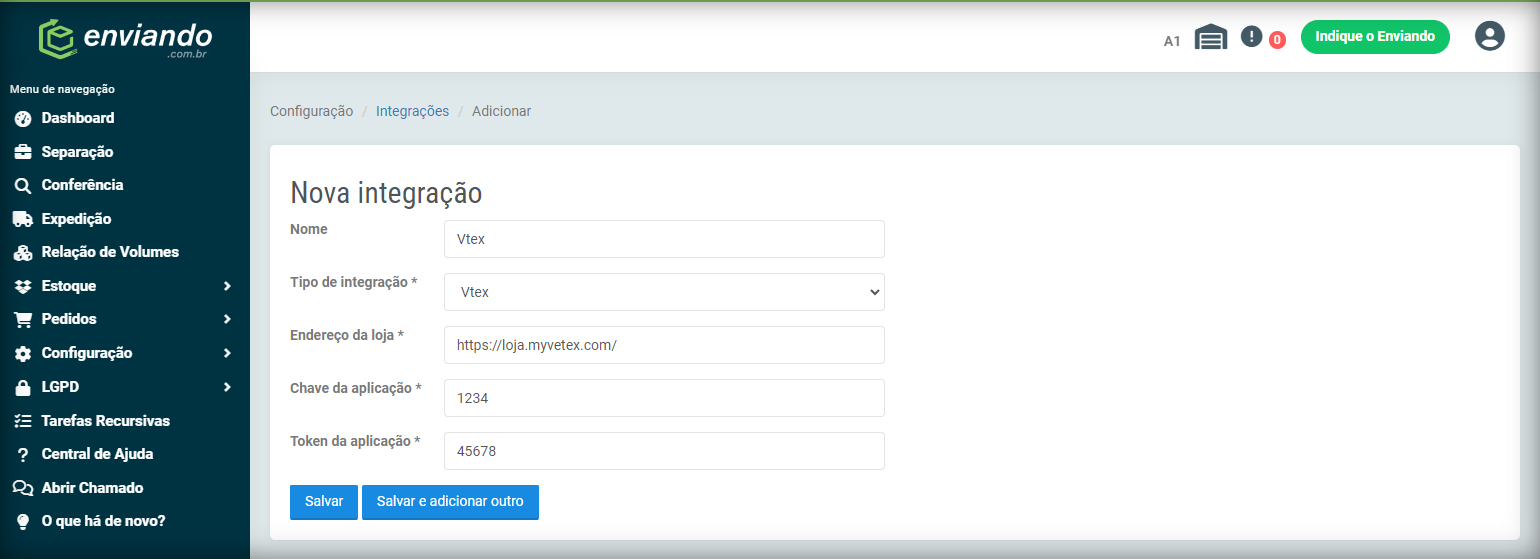Image resolution: width=1540 pixels, height=559 pixels.
Task: Open the alert notifications exclamation icon
Action: [1251, 36]
